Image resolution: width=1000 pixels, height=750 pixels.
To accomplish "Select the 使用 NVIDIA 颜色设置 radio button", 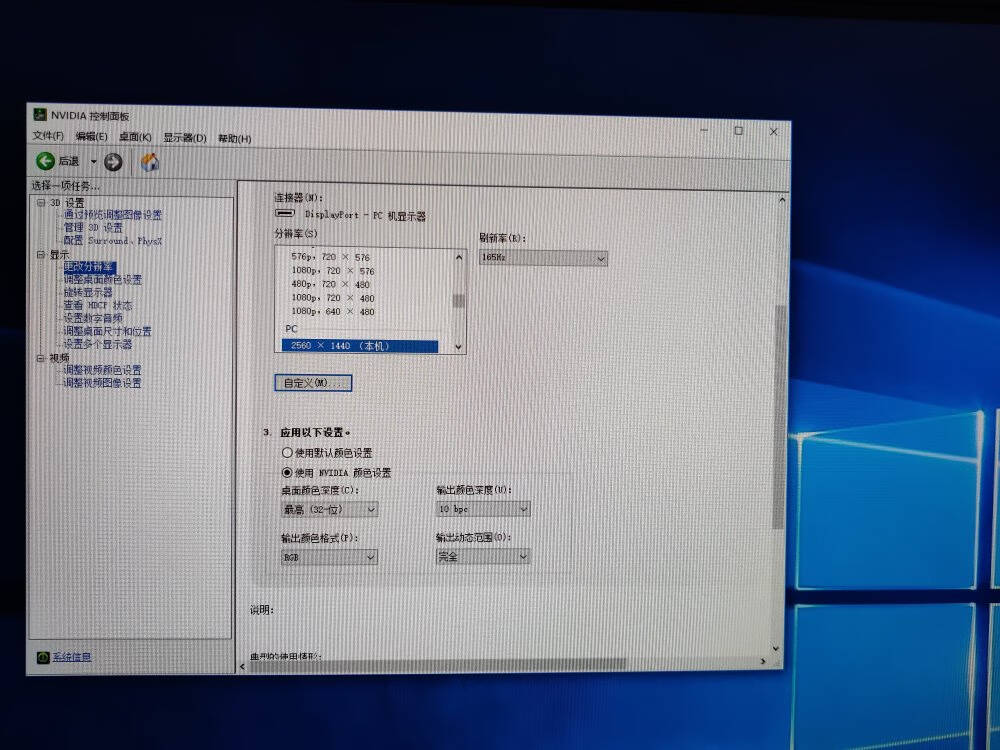I will point(287,473).
